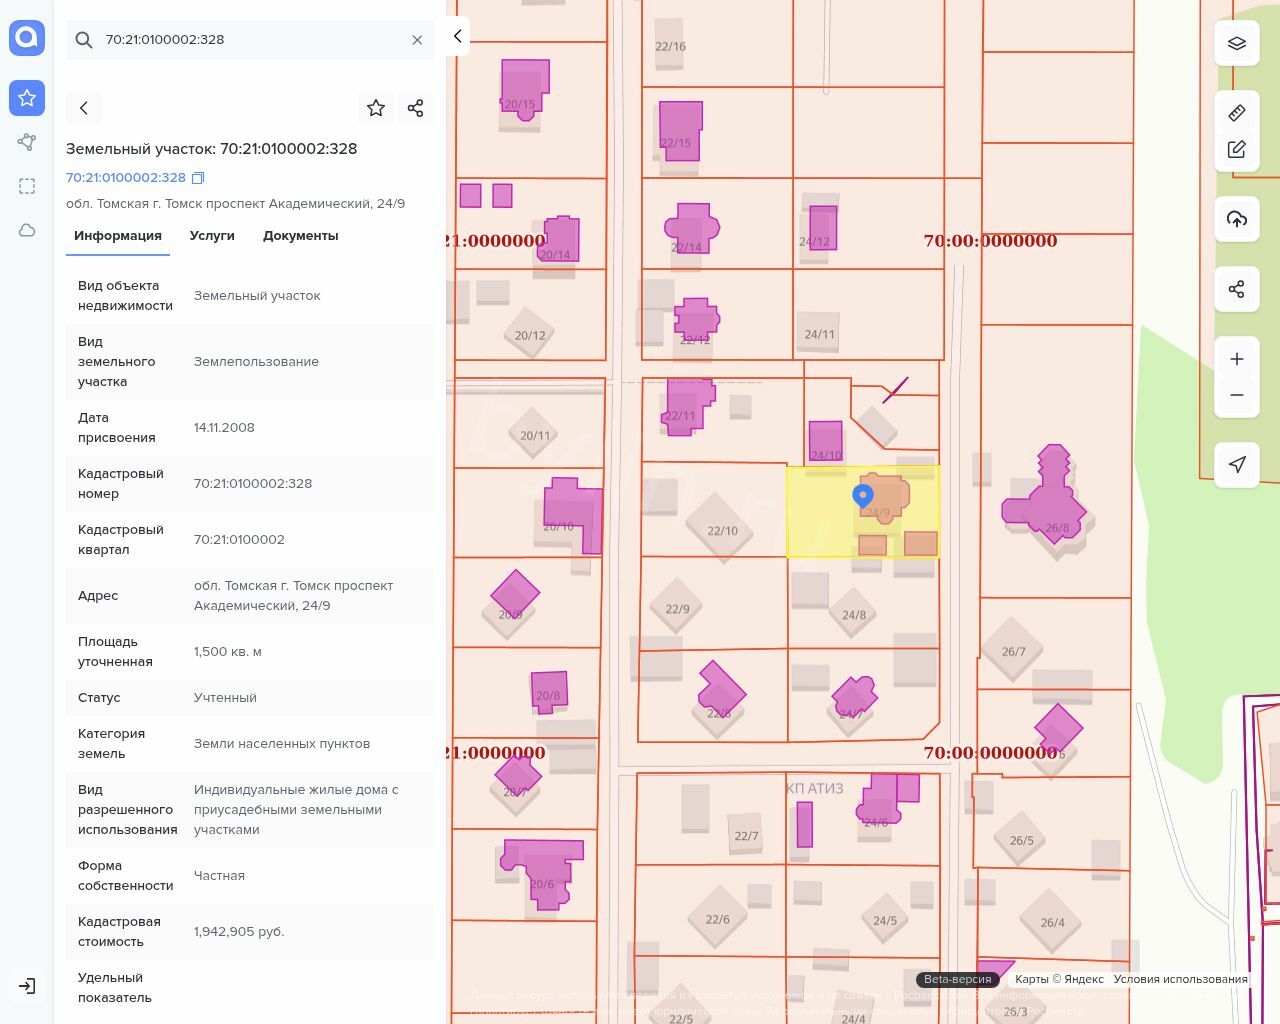Add the parcel to favorites with star
The image size is (1280, 1024).
coord(376,108)
